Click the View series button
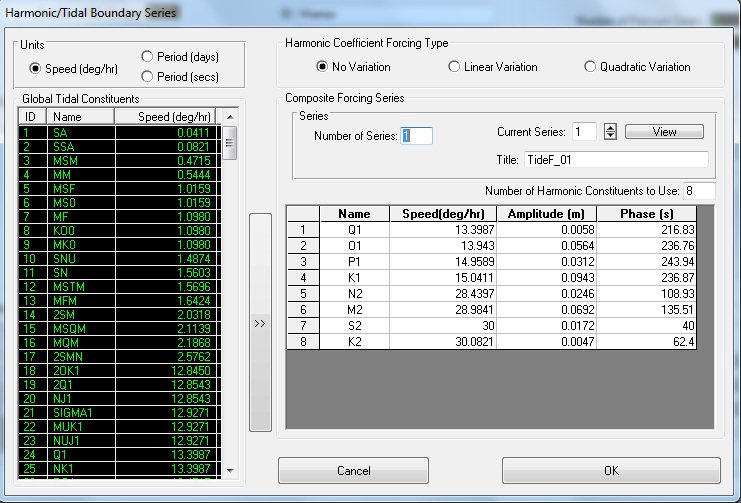 (664, 132)
